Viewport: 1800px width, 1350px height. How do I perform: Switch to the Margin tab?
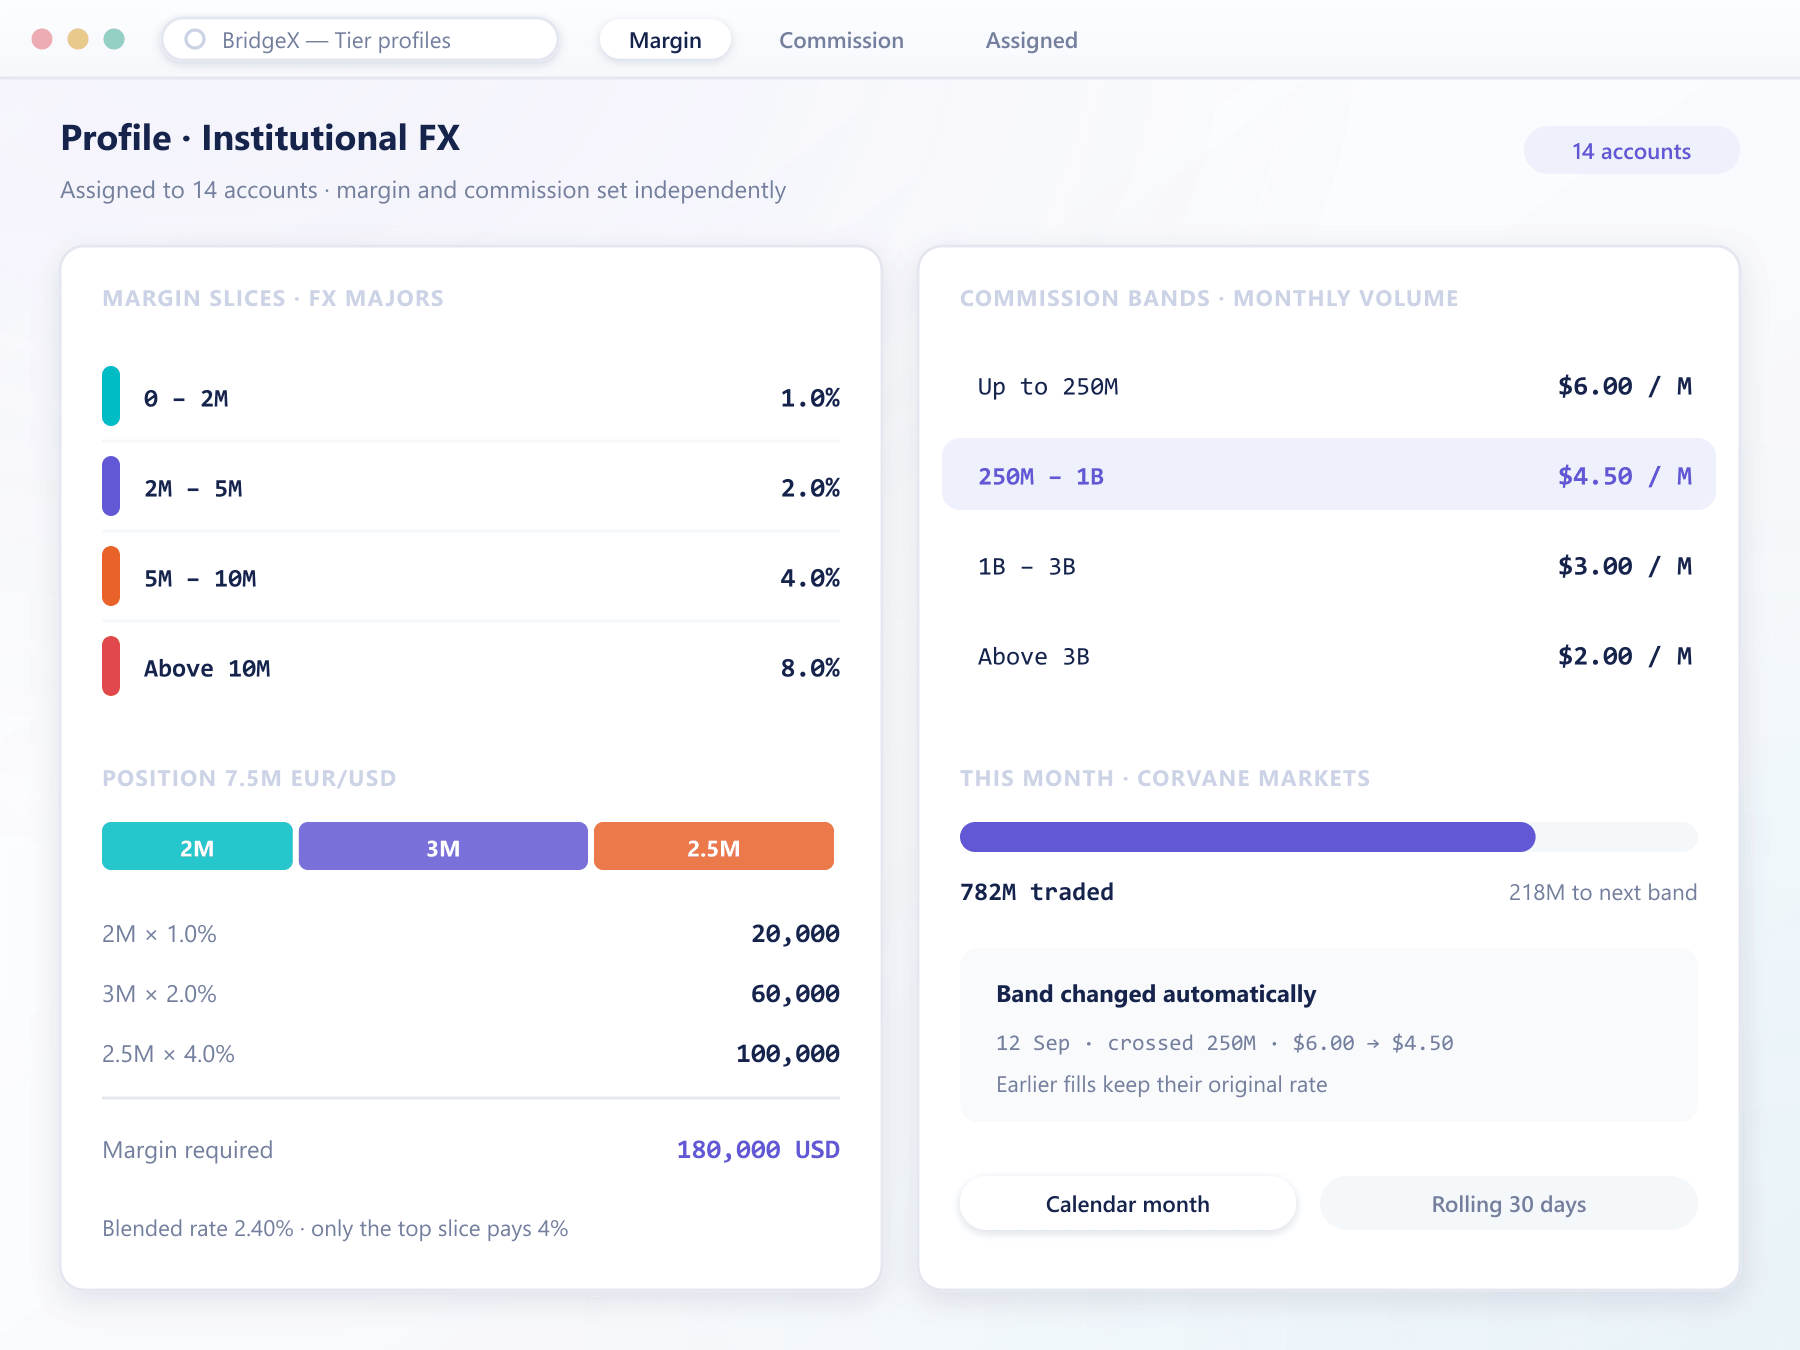tap(665, 40)
